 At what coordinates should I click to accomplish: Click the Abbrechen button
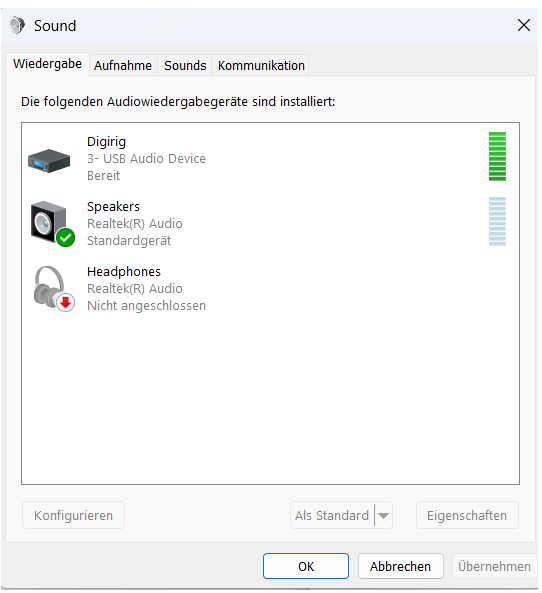(401, 566)
